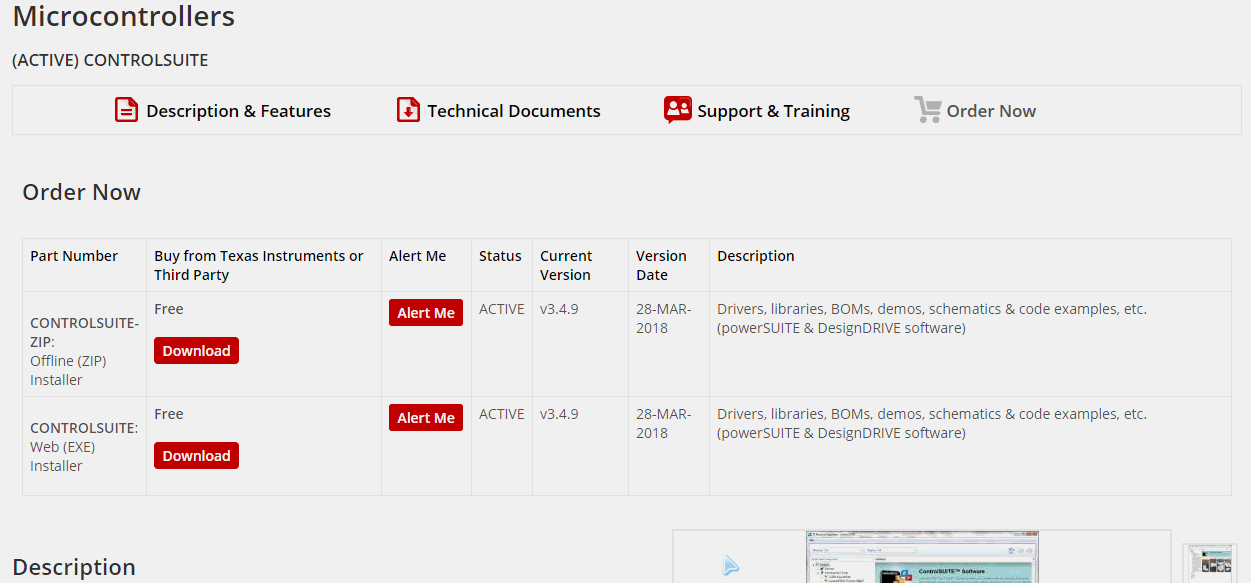The height and width of the screenshot is (583, 1251).
Task: Click the "Order Now" section heading
Action: 82,192
